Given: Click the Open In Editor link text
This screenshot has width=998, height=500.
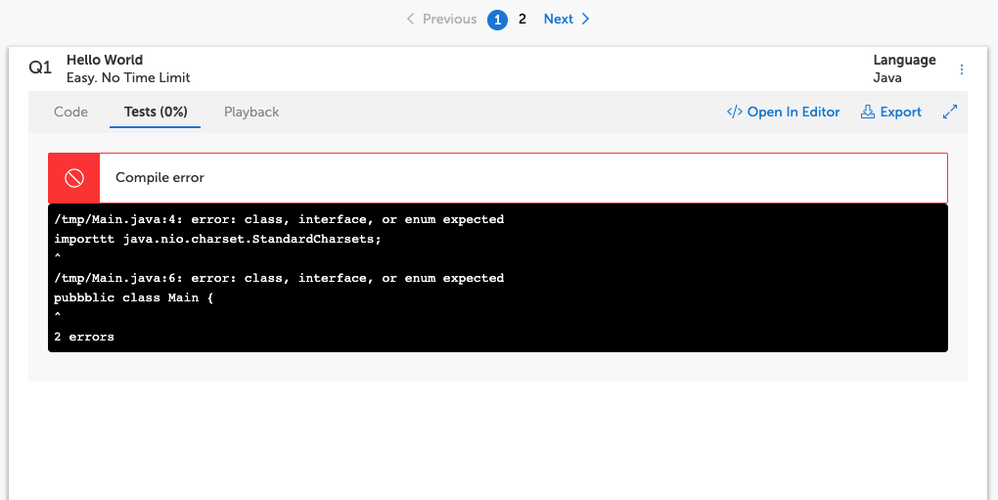Looking at the screenshot, I should [793, 112].
